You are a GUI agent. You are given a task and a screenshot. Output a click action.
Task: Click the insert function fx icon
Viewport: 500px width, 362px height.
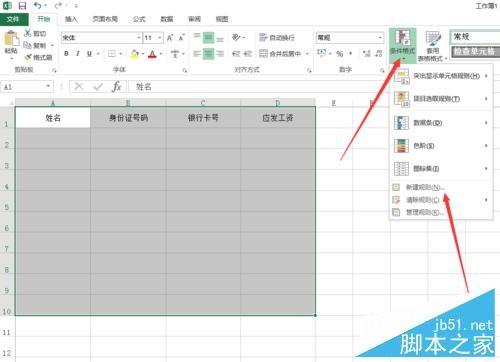(x=116, y=87)
